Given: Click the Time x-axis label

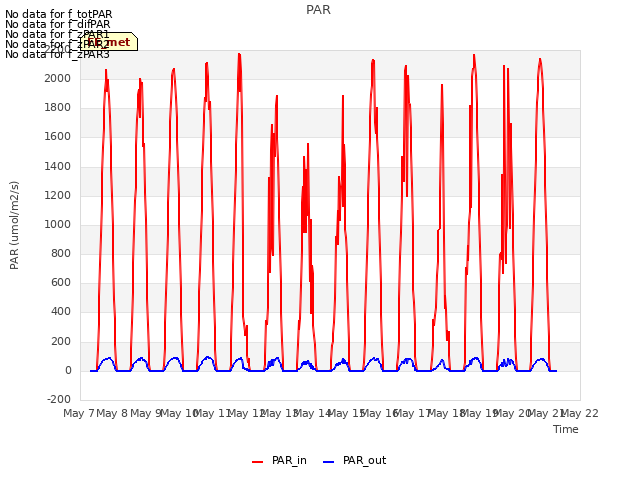Looking at the screenshot, I should 566,429.
